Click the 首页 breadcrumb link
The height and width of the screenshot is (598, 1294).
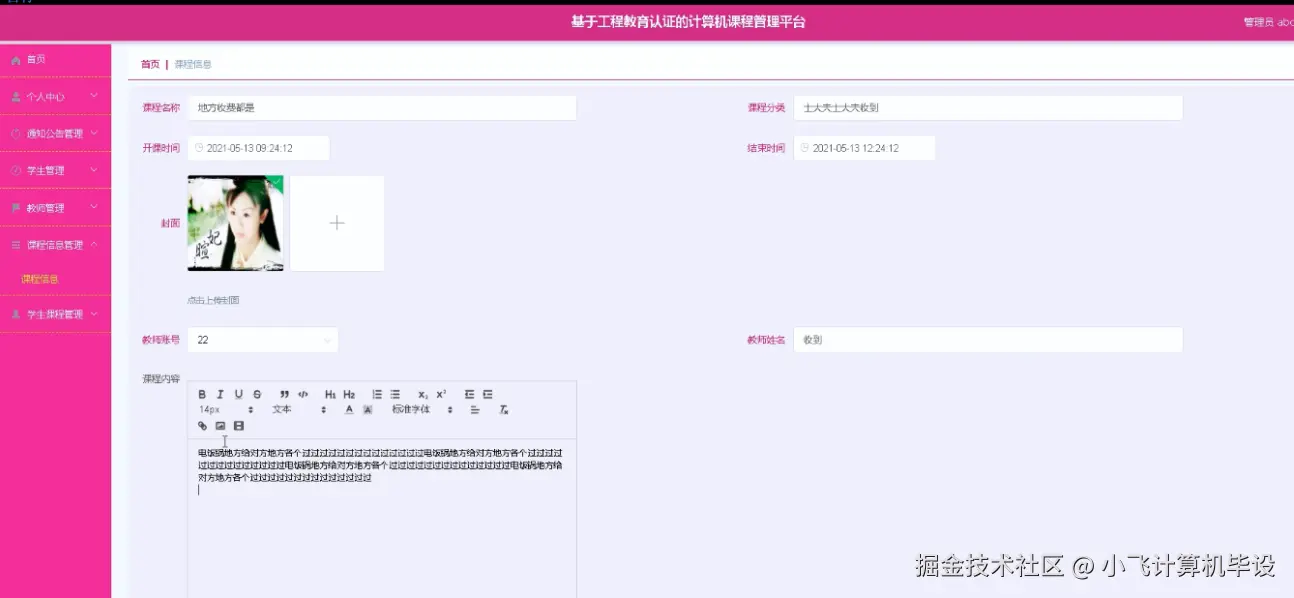(150, 64)
